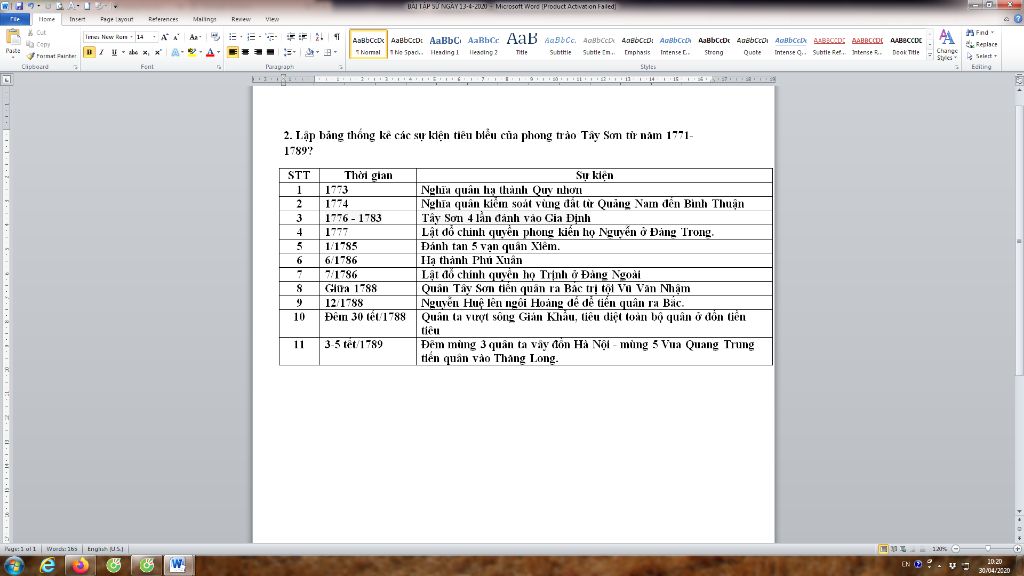The width and height of the screenshot is (1024, 576).
Task: Click the zoom slider handle
Action: tap(987, 549)
